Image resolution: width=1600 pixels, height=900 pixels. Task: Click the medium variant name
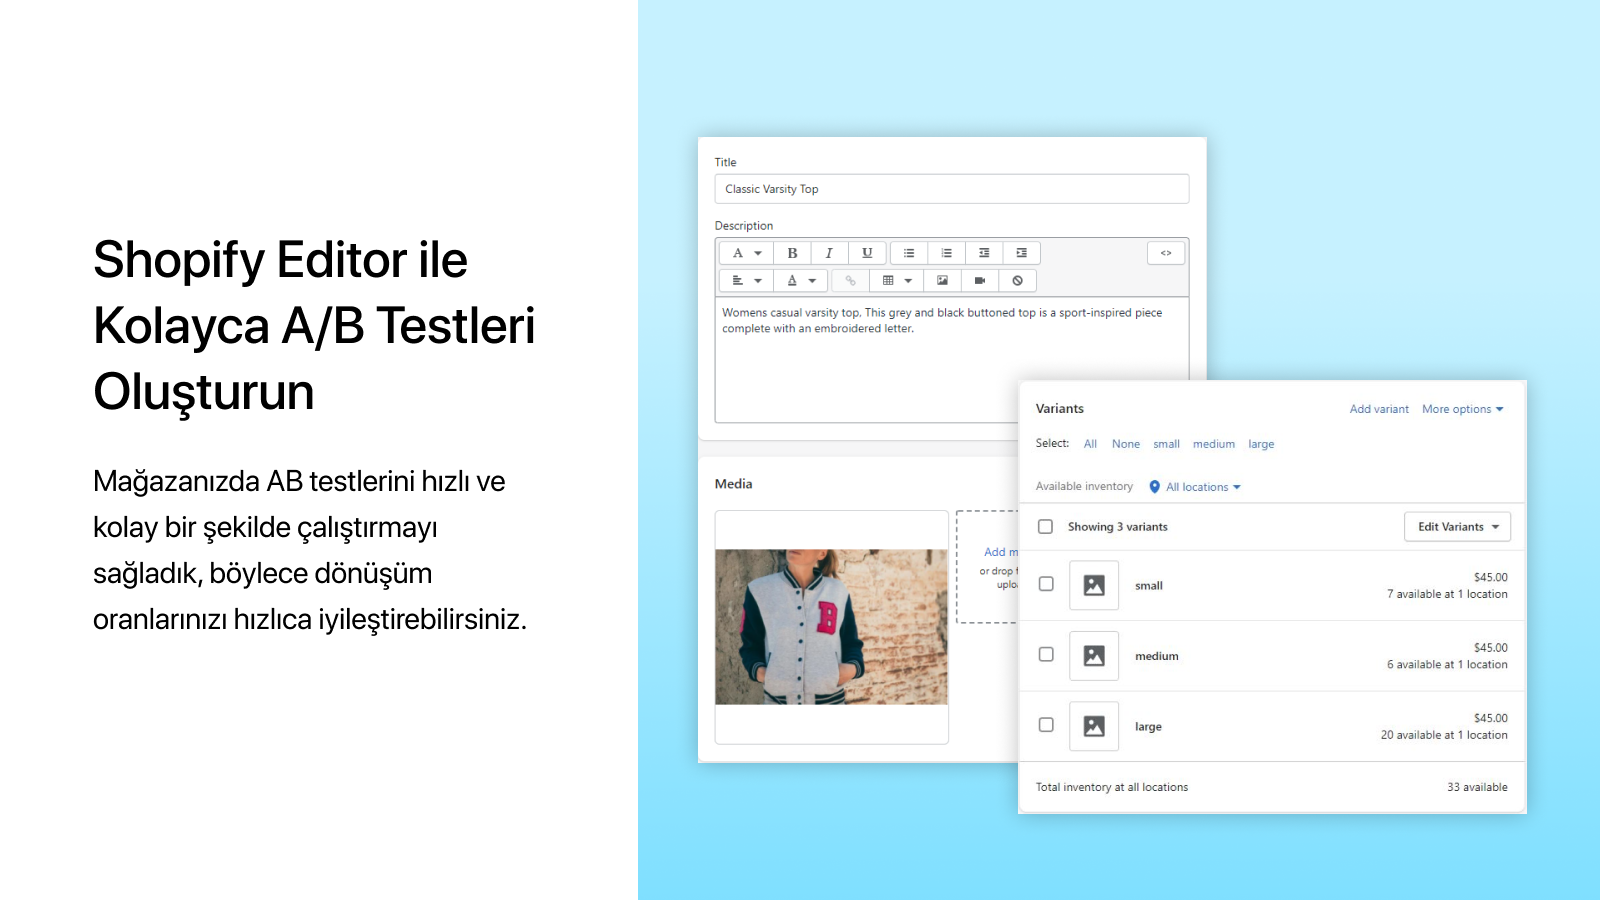(1157, 656)
